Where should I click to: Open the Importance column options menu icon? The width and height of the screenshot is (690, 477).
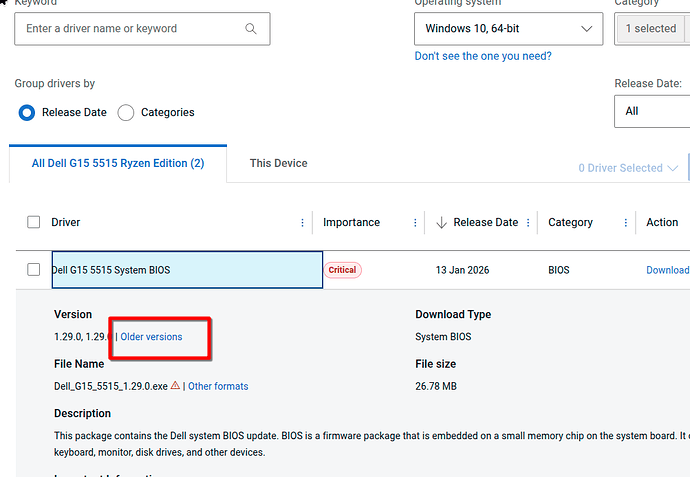pyautogui.click(x=415, y=223)
